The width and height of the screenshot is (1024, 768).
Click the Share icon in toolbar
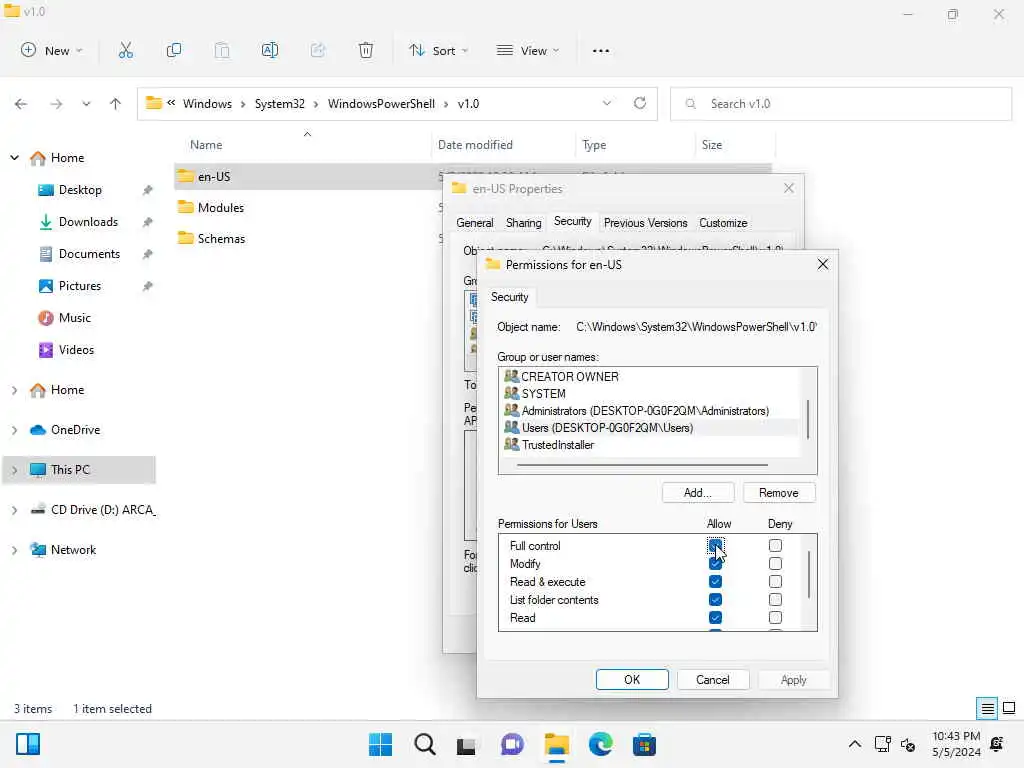[x=318, y=50]
